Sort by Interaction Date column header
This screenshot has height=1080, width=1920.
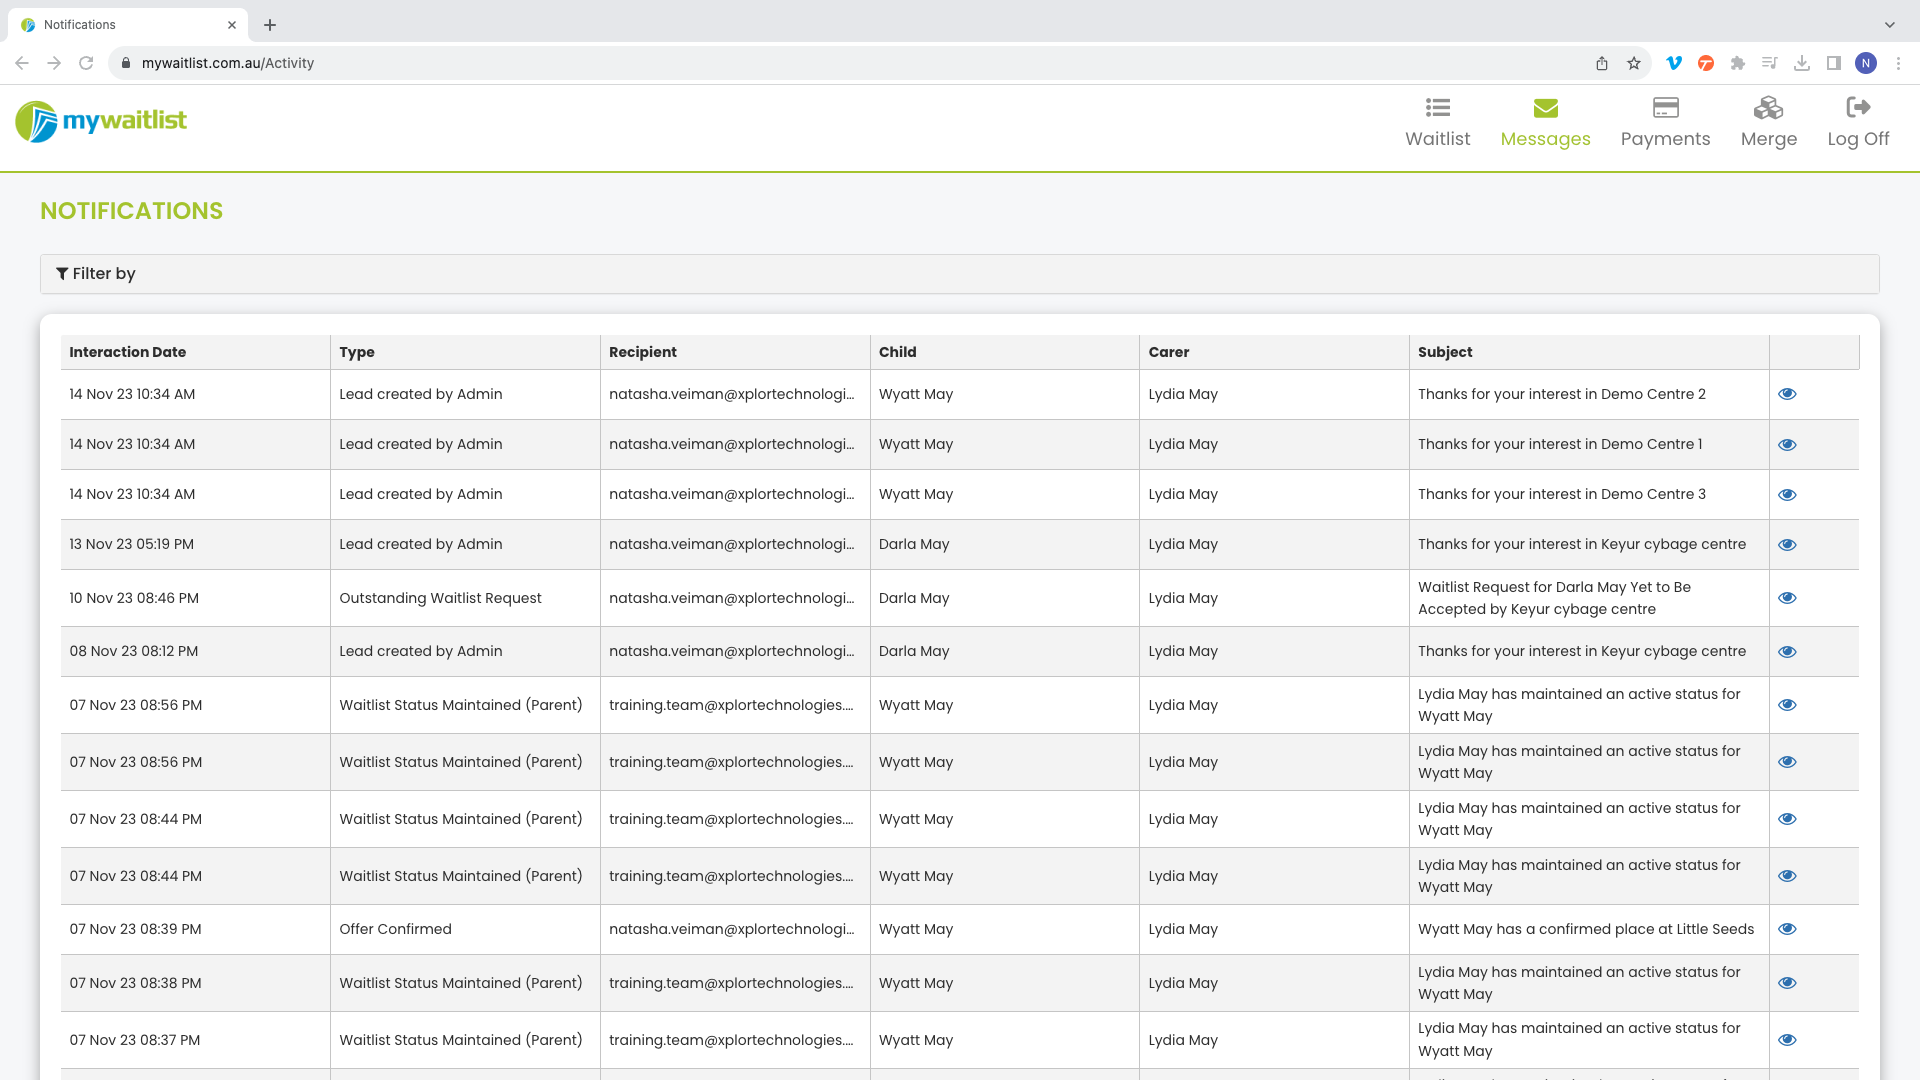pyautogui.click(x=128, y=352)
